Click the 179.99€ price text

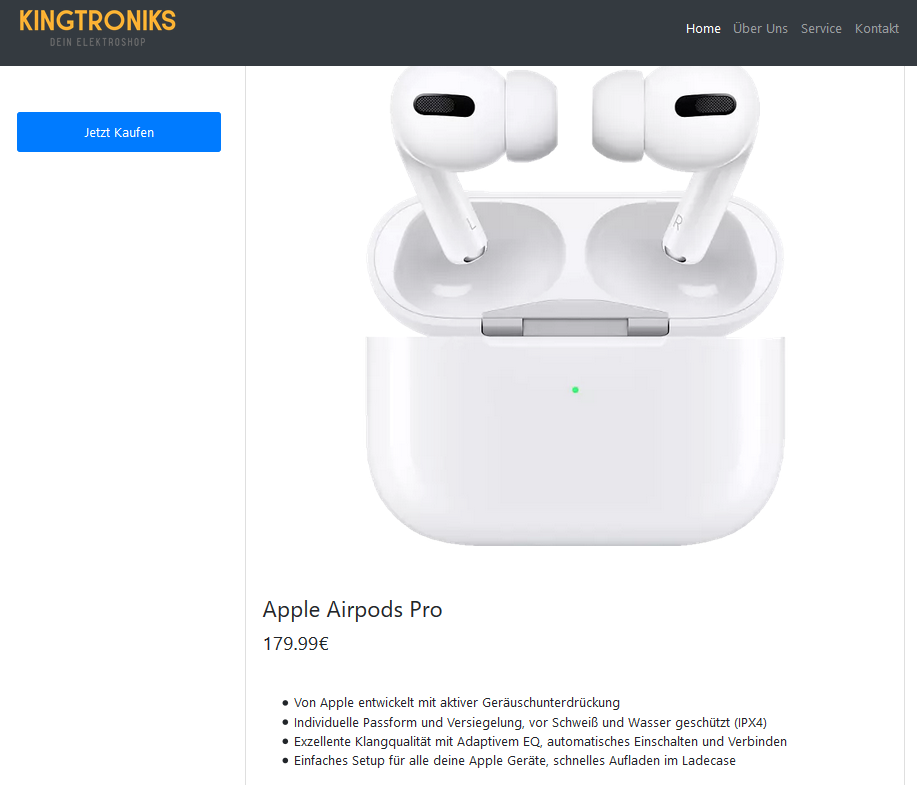(x=296, y=643)
